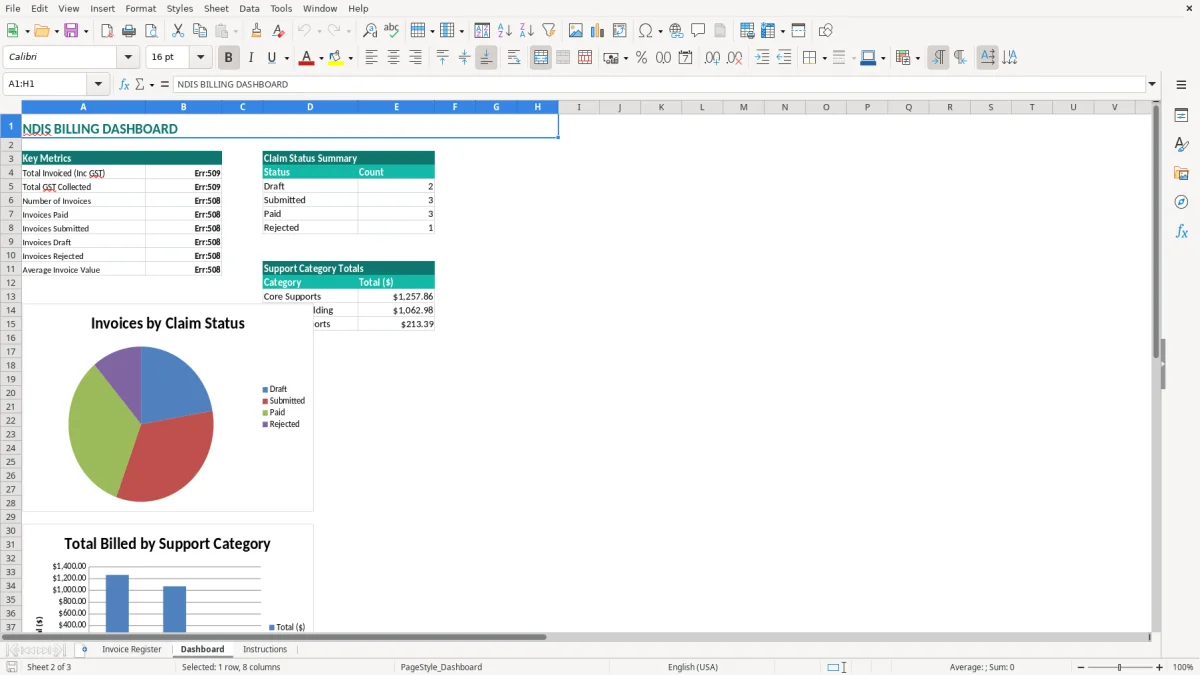The height and width of the screenshot is (675, 1200).
Task: Open the File menu
Action: [13, 8]
